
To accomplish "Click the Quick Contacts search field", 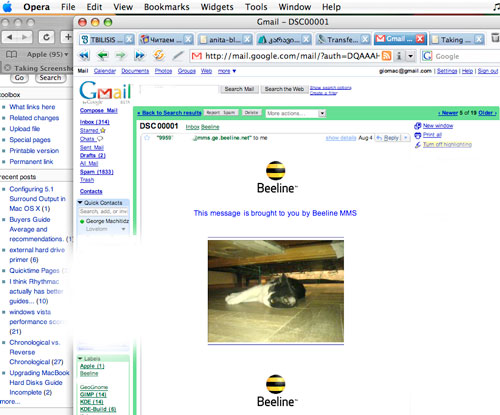I will pyautogui.click(x=104, y=211).
